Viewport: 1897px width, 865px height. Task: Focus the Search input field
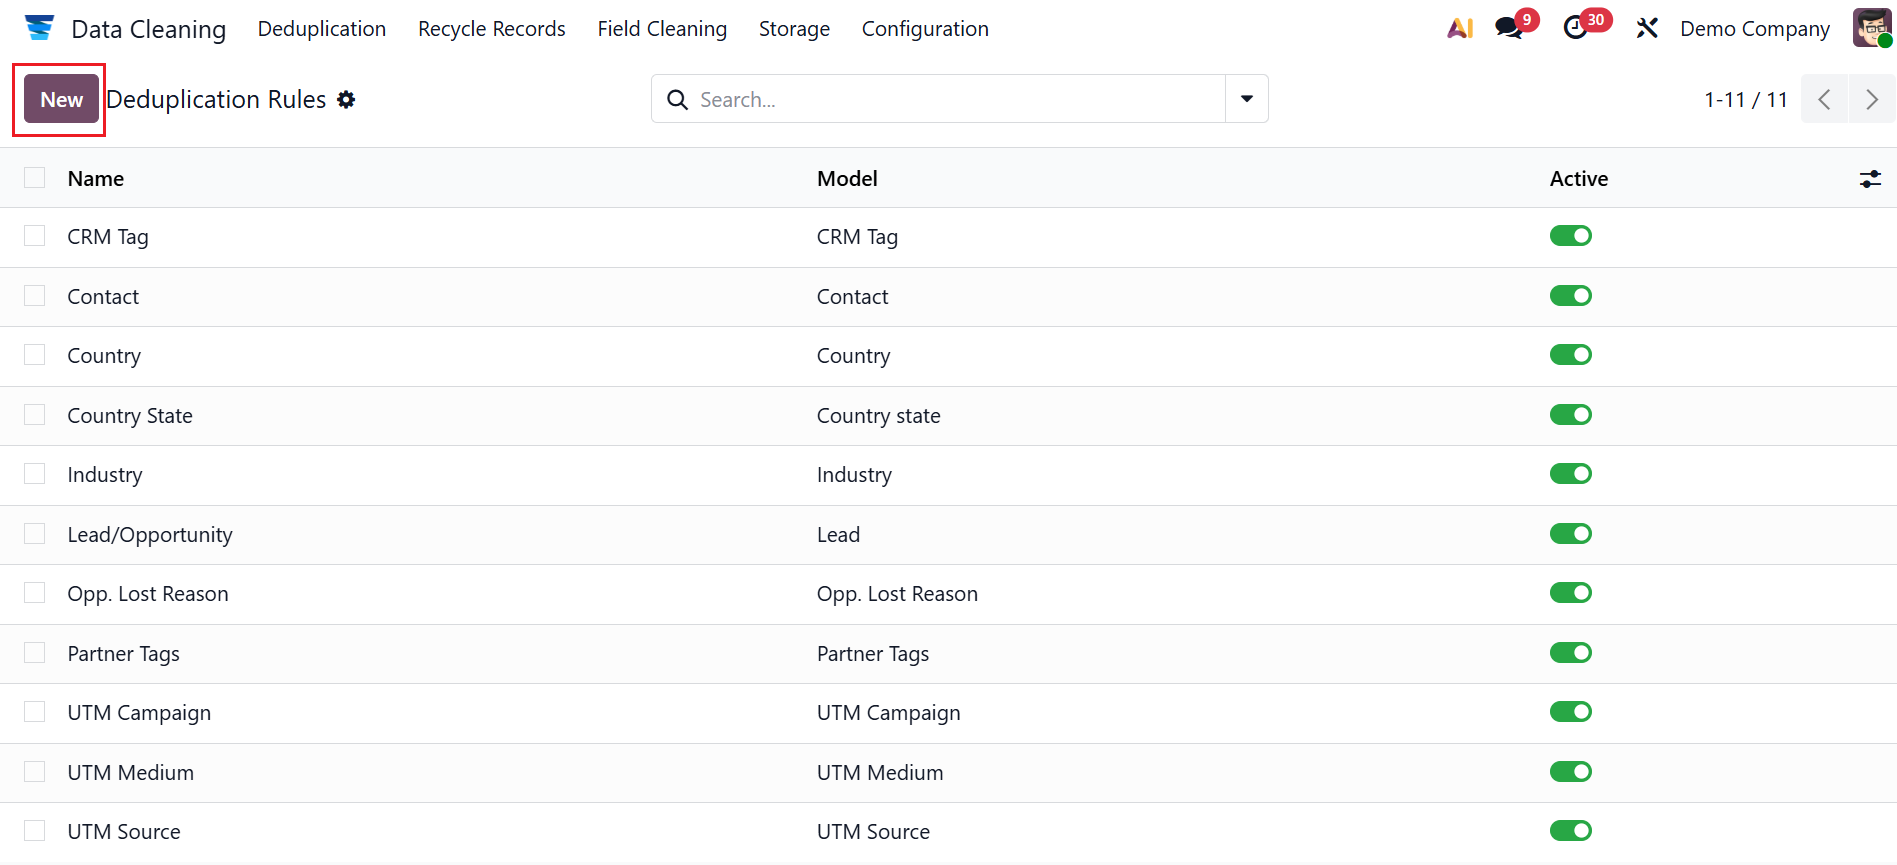(950, 99)
